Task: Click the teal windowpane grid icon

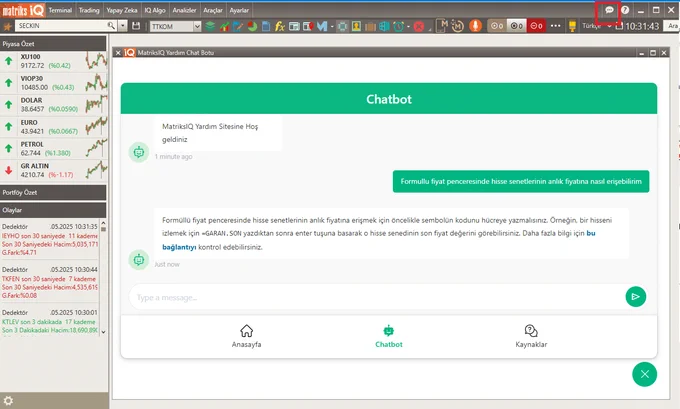Action: (384, 26)
